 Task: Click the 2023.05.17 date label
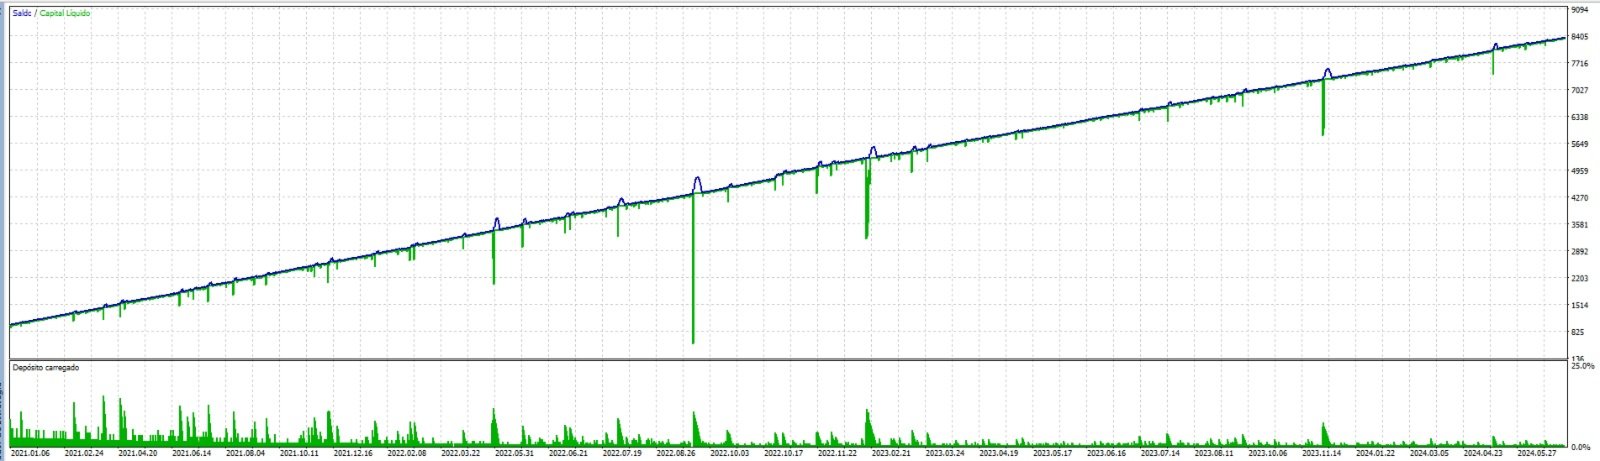tap(1053, 453)
